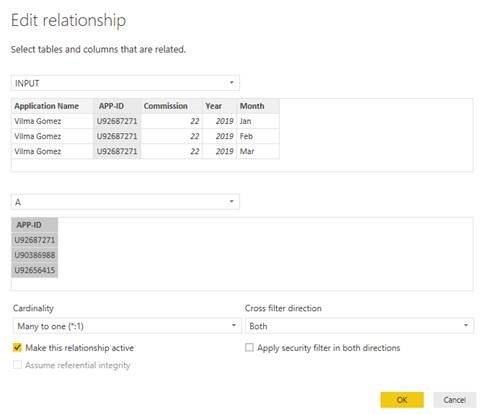This screenshot has height=415, width=480.
Task: Expand the Cross filter direction dropdown
Action: pos(359,326)
